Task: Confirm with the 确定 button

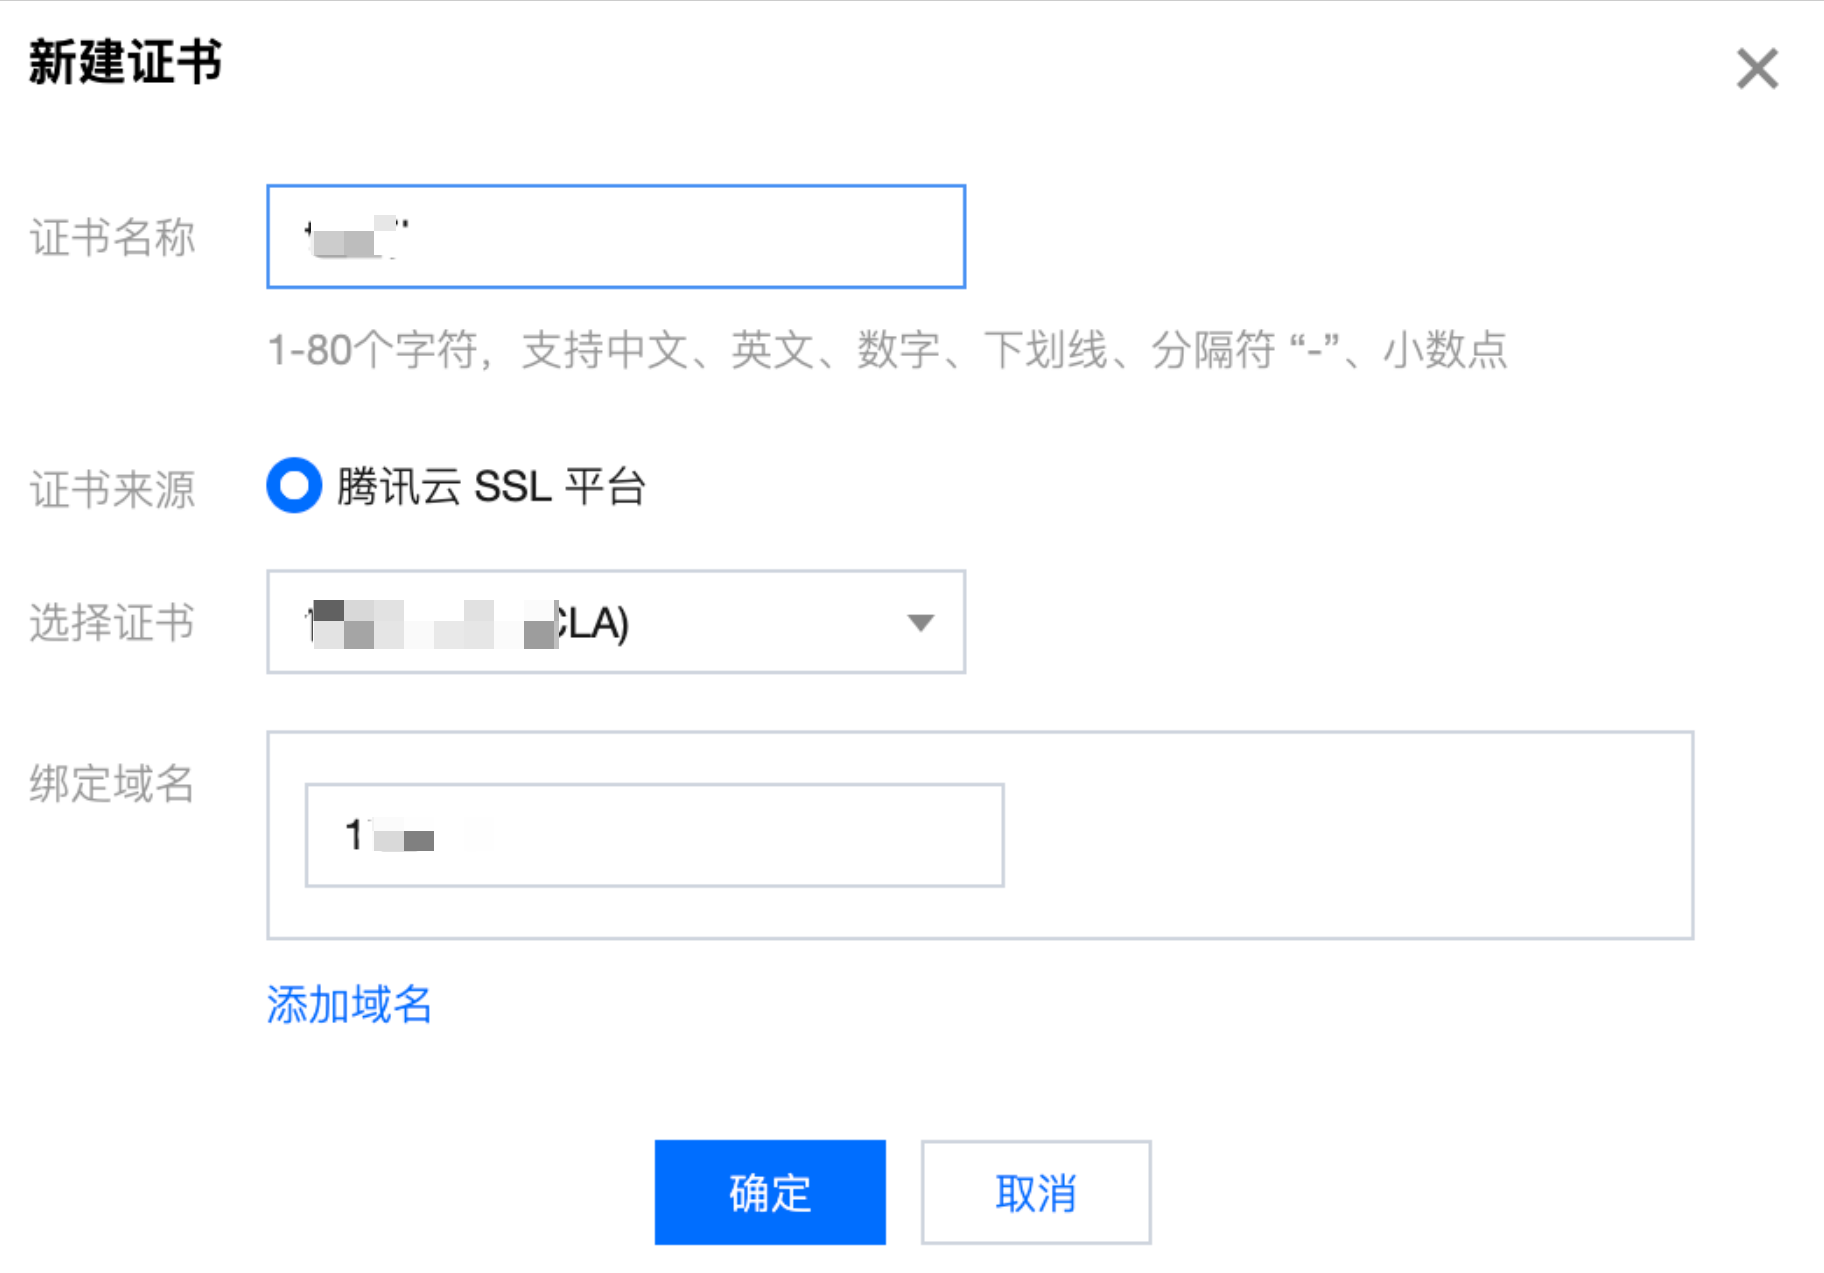Action: pyautogui.click(x=770, y=1192)
